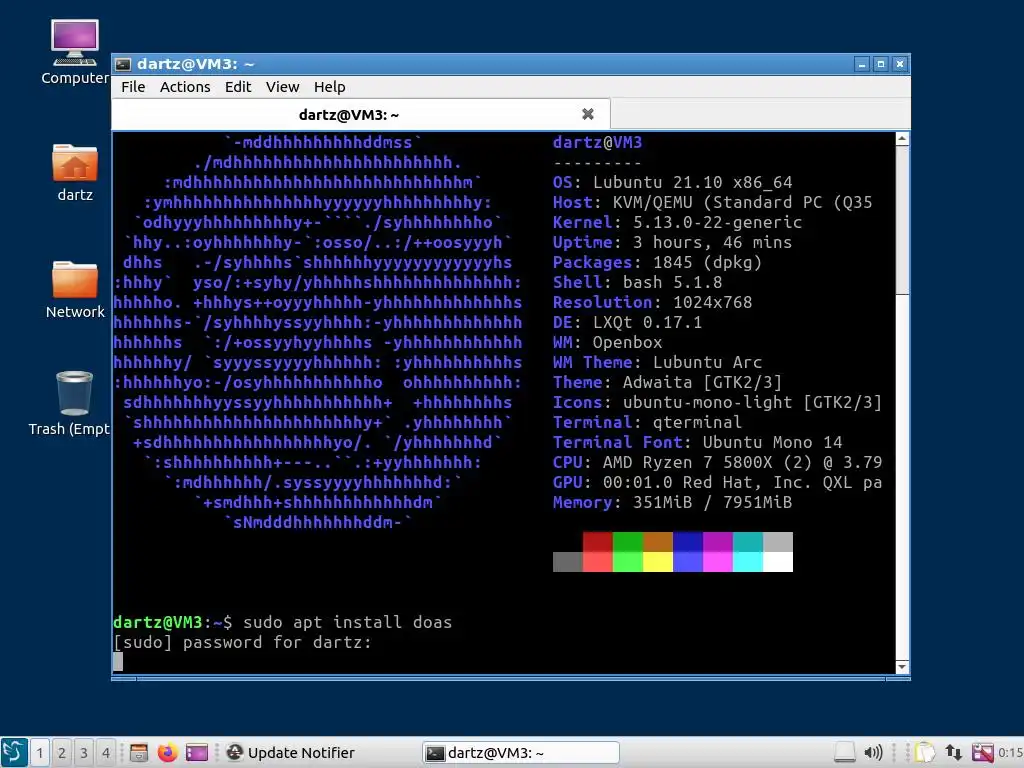Click the 'sudo apt install doas' command

347,622
